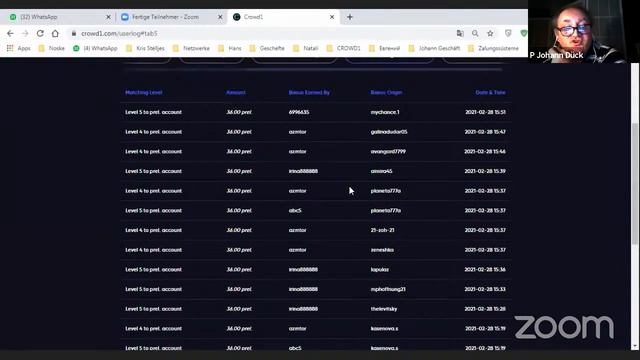
Task: Select the 2021-02-28 15:28 timestamp
Action: click(485, 309)
